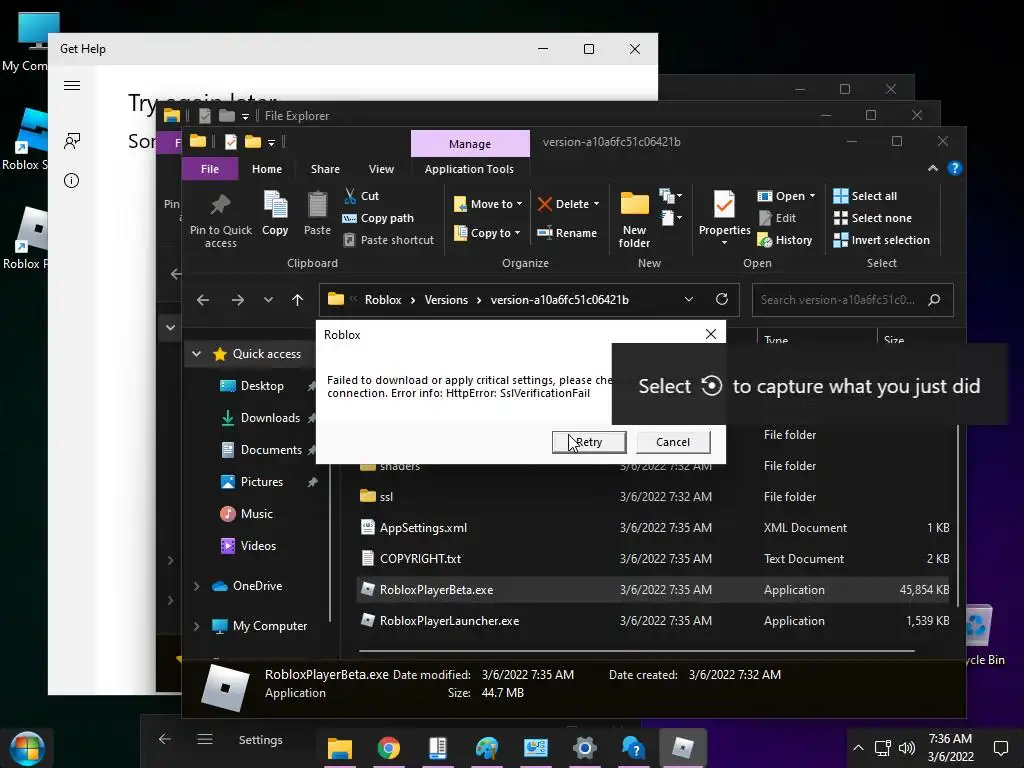Switch to the Home ribbon tab
This screenshot has height=768, width=1024.
(x=267, y=169)
